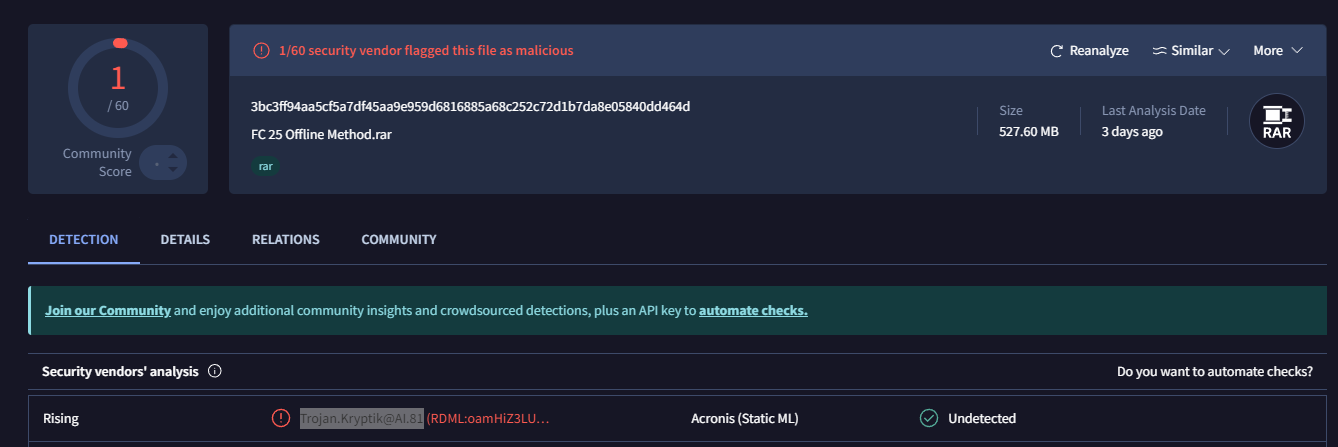1338x447 pixels.
Task: Click the automate checks link
Action: 753,311
